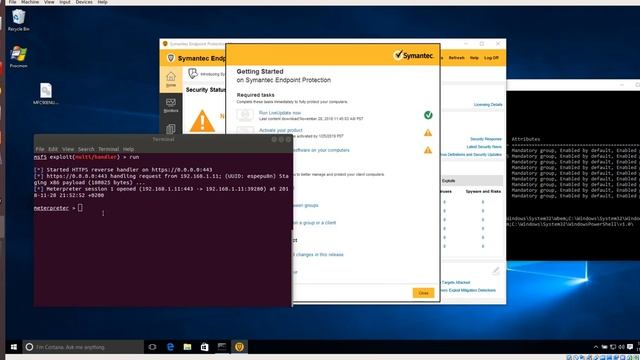This screenshot has height=360, width=640.
Task: Open Reports icon below Monitors in sidebar
Action: (x=171, y=129)
